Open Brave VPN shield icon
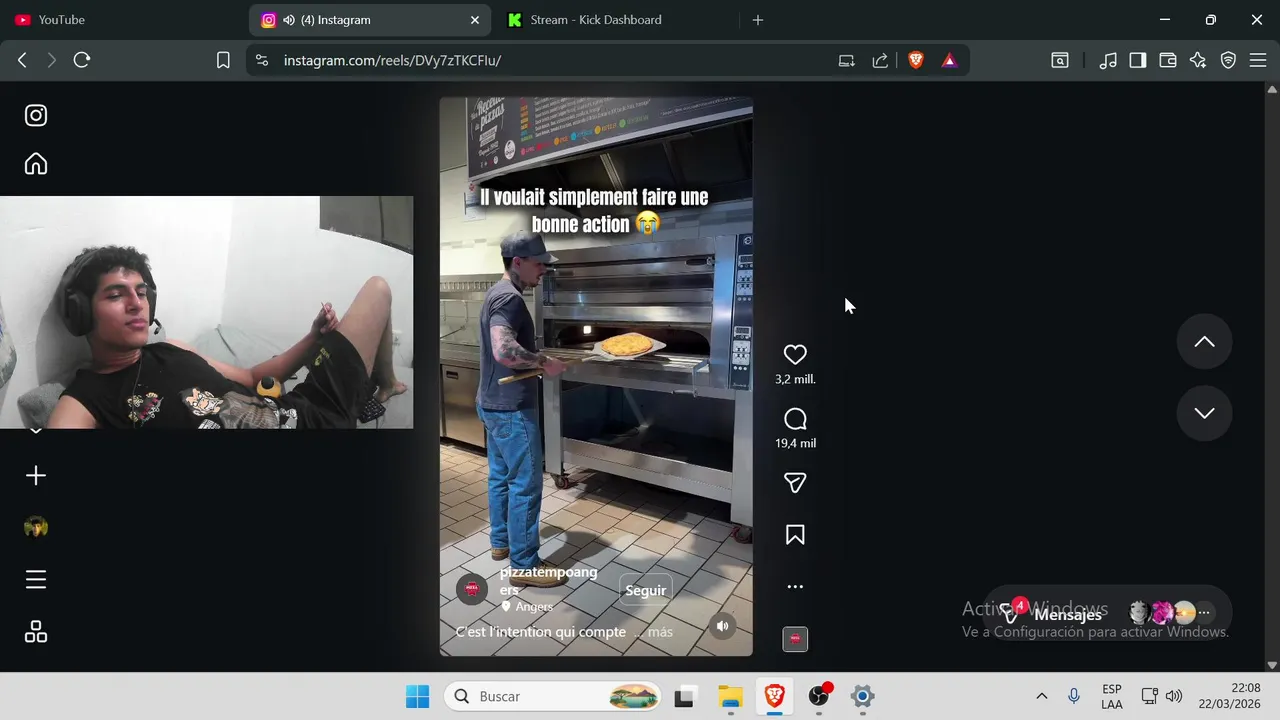1280x720 pixels. click(1228, 60)
